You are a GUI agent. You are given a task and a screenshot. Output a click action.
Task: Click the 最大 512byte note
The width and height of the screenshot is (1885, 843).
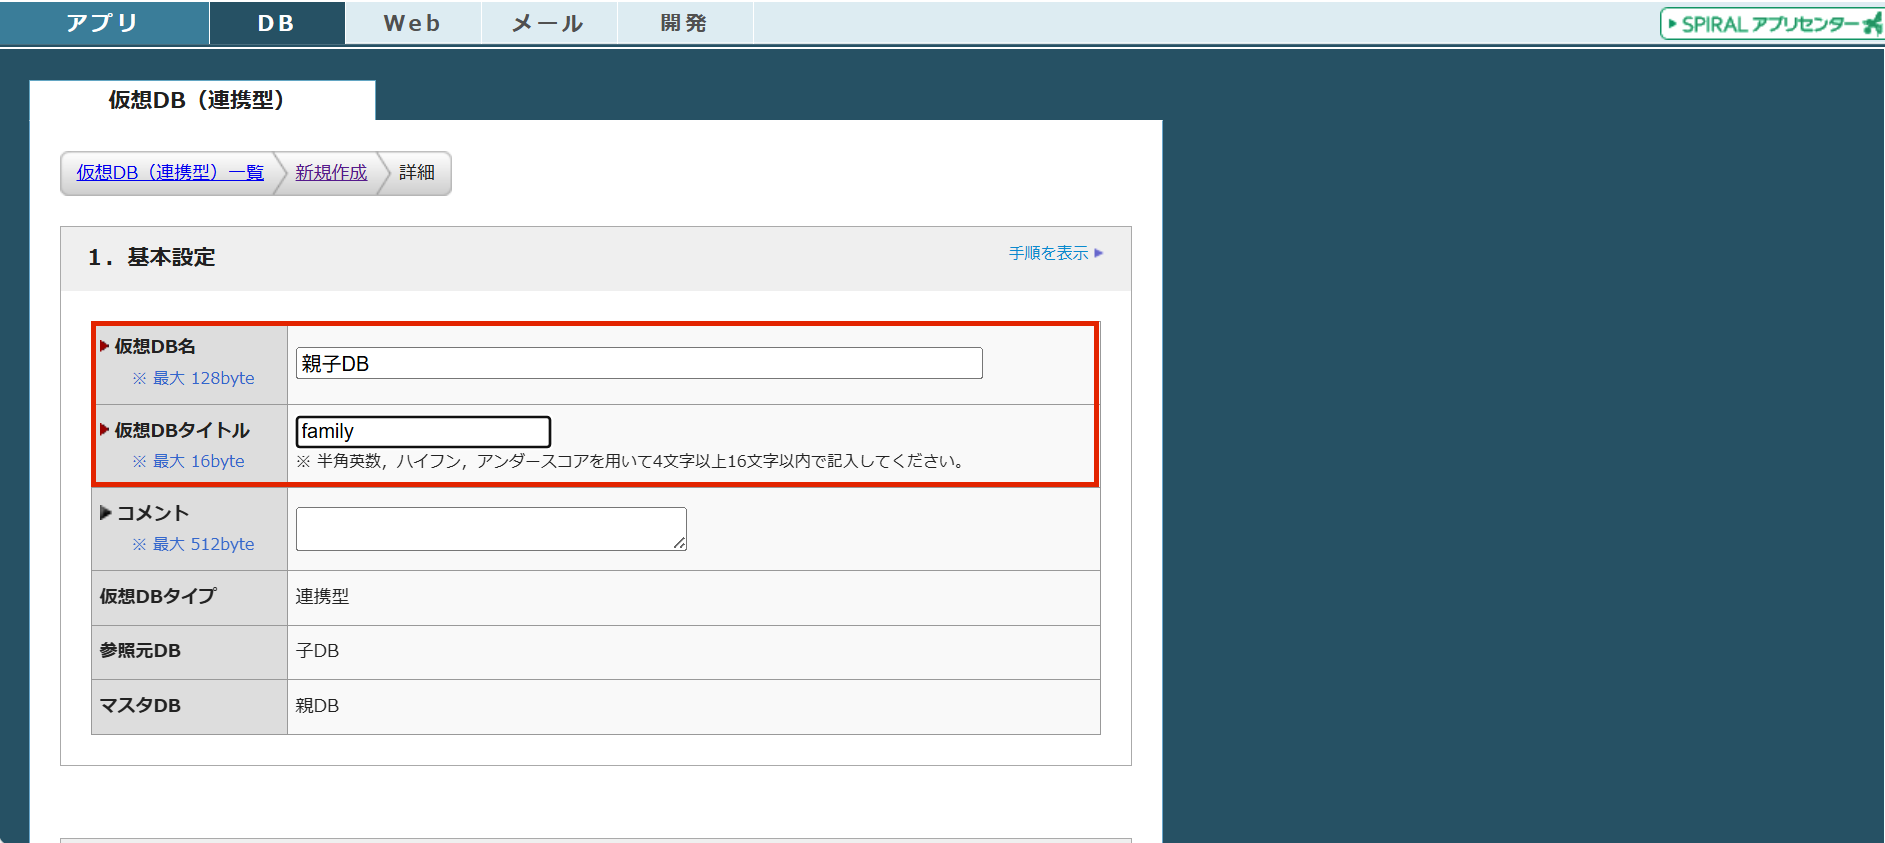(x=194, y=544)
